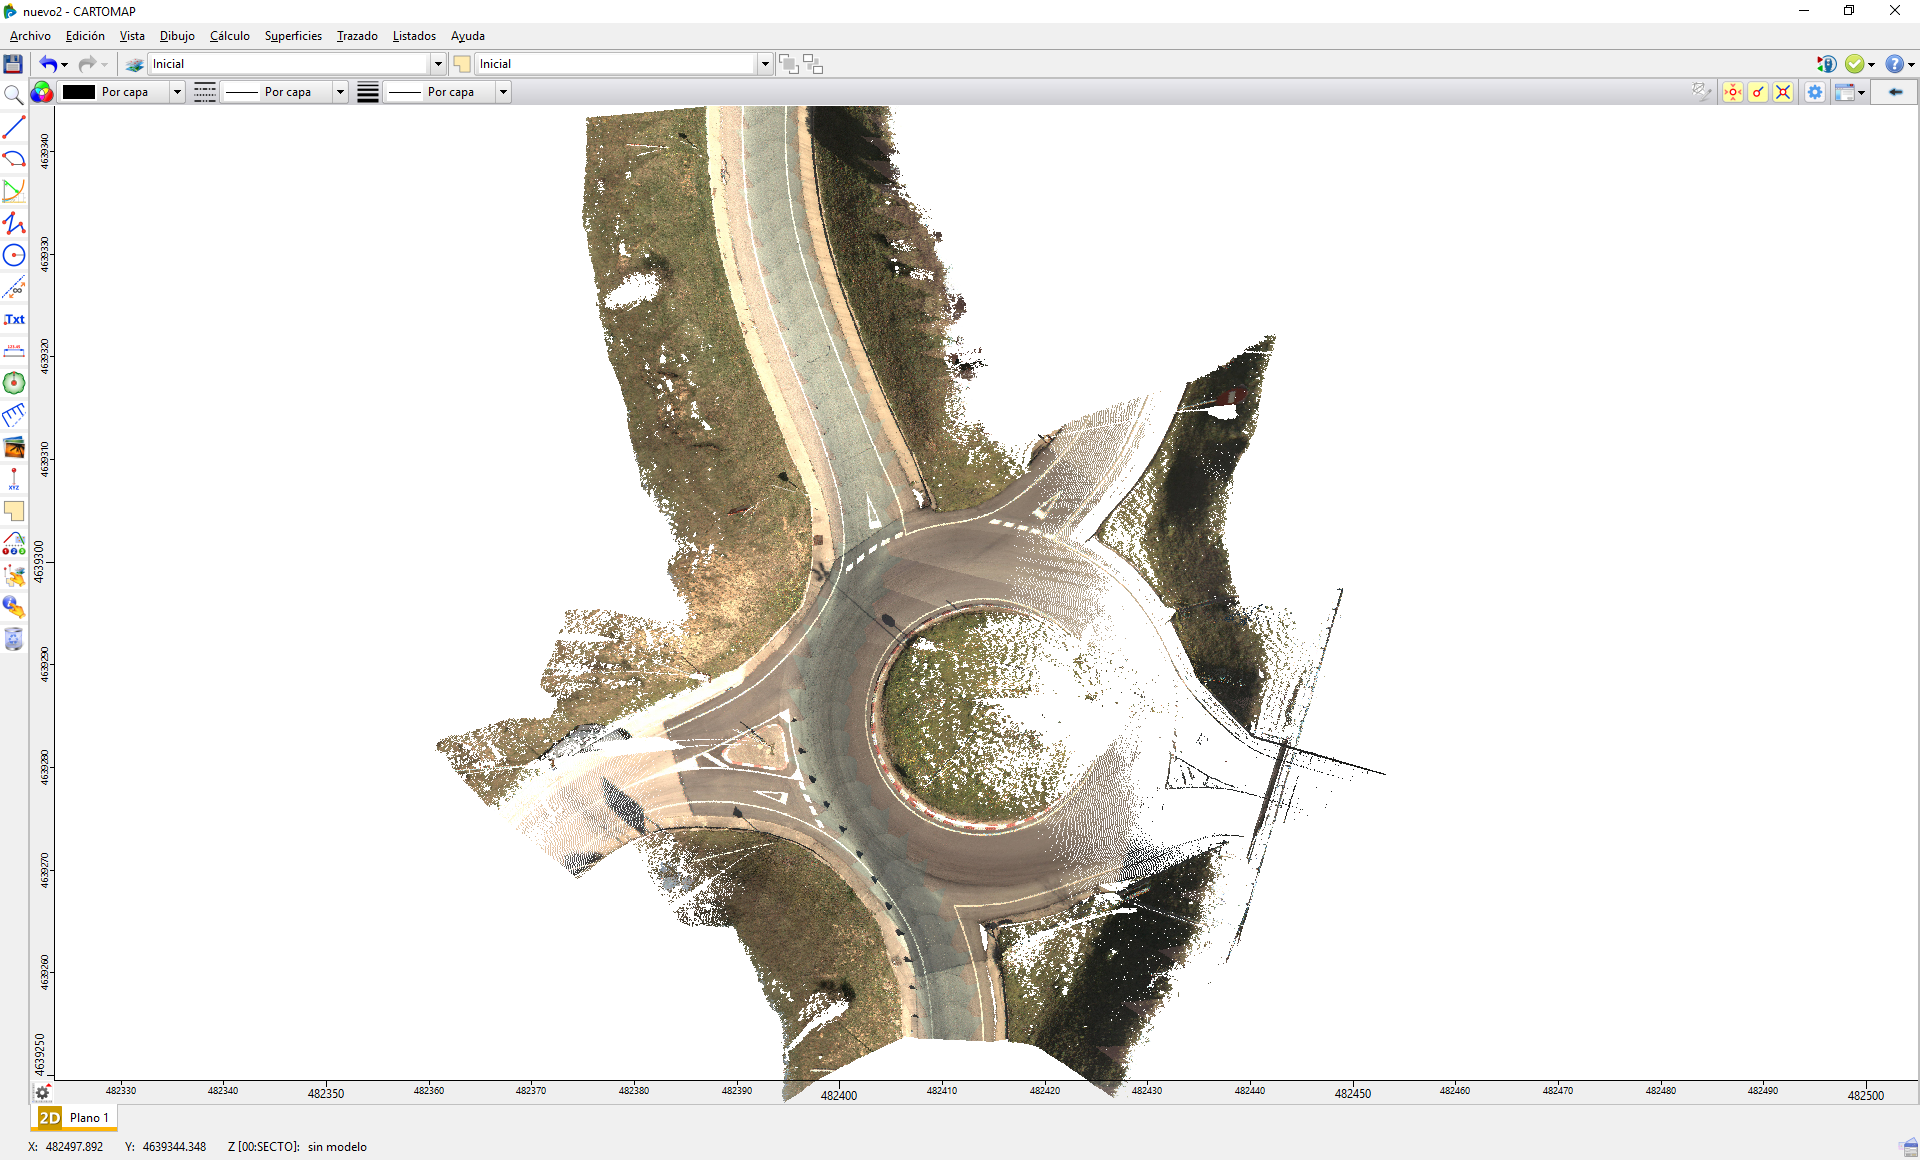
Task: Expand the line weight Por capa dropdown
Action: (503, 92)
